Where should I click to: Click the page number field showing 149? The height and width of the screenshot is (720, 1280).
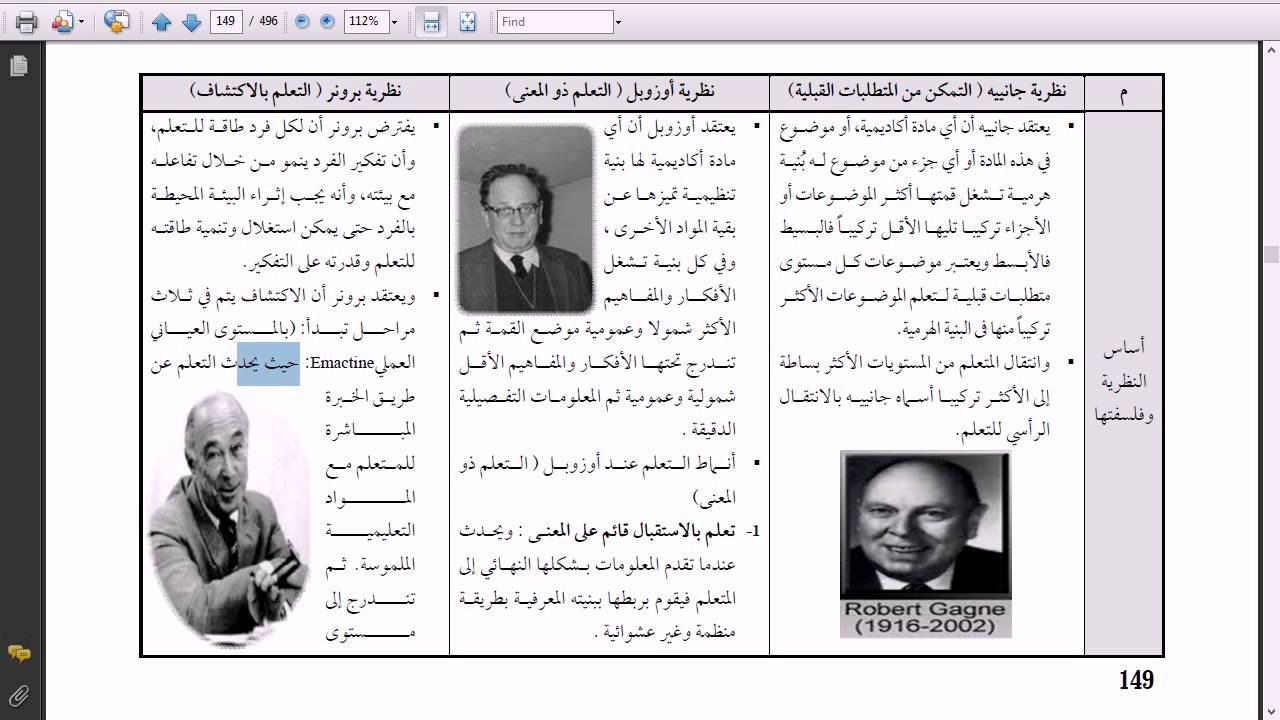(227, 22)
